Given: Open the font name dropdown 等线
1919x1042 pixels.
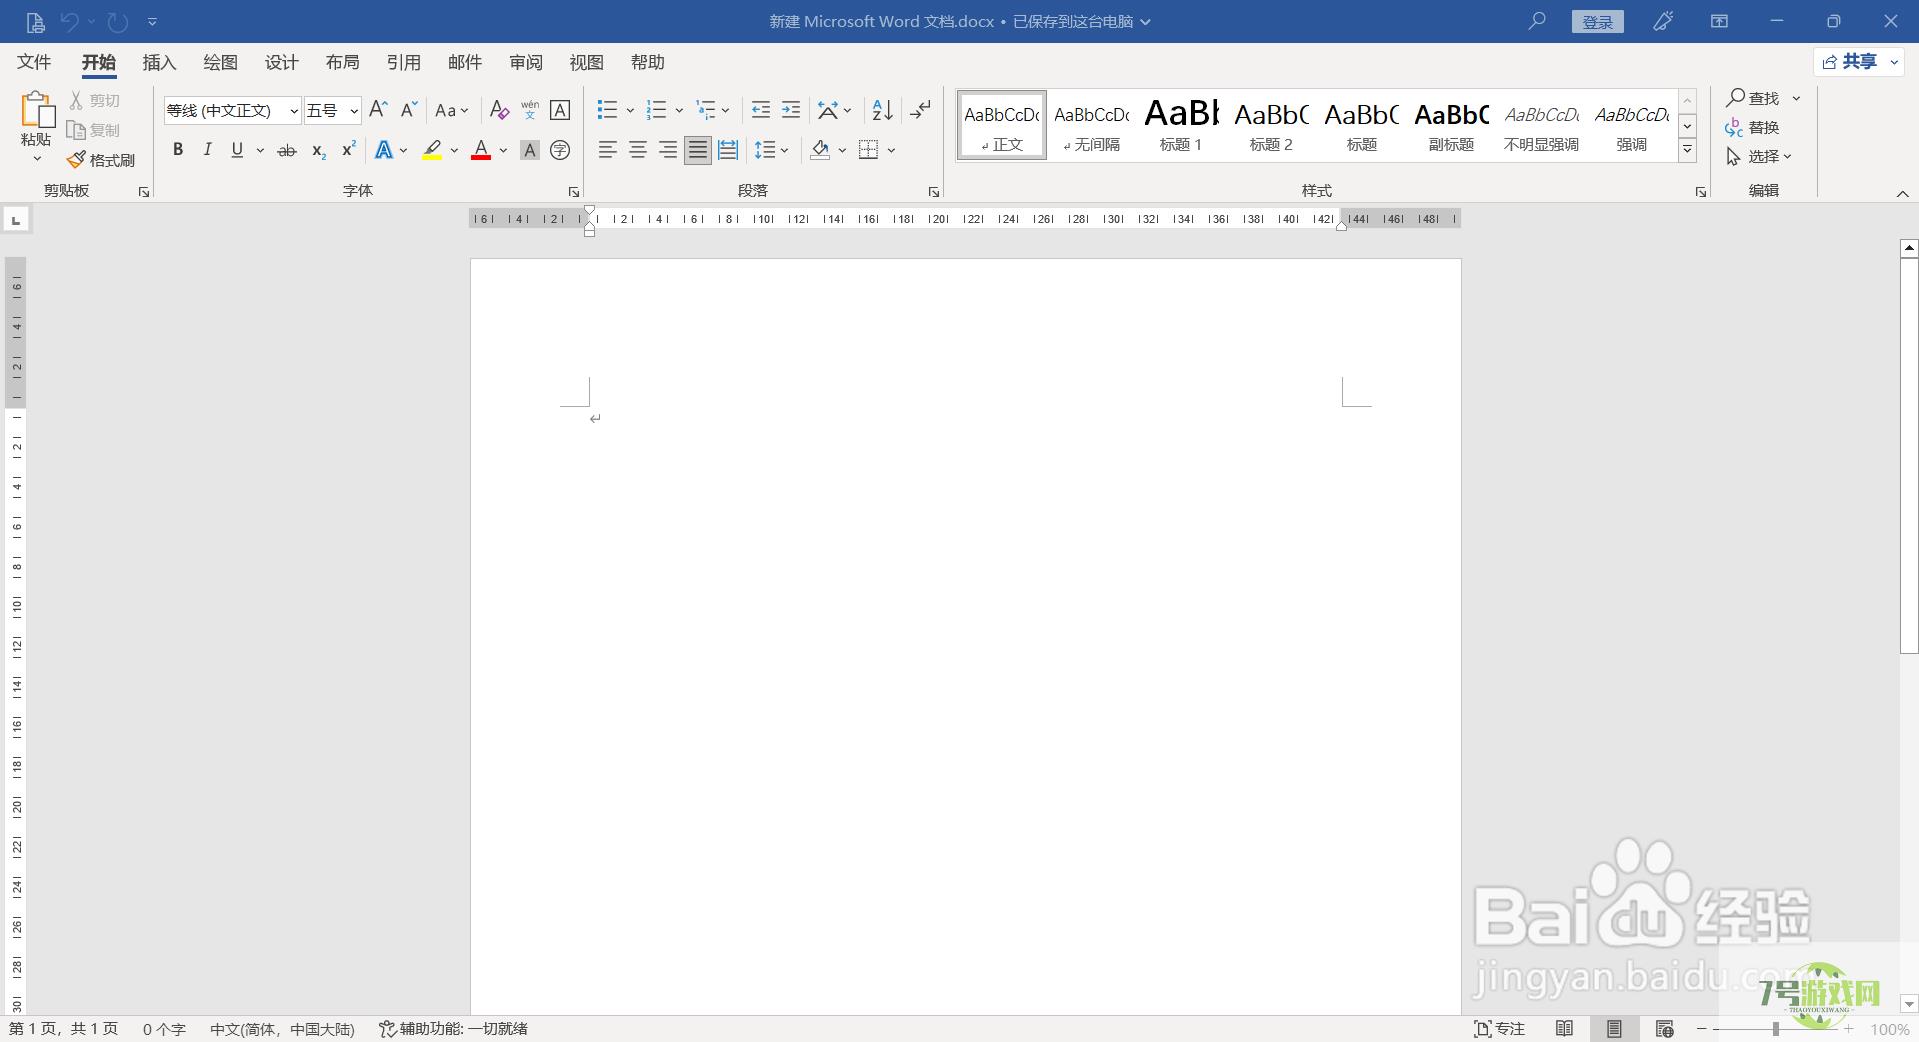Looking at the screenshot, I should [294, 111].
